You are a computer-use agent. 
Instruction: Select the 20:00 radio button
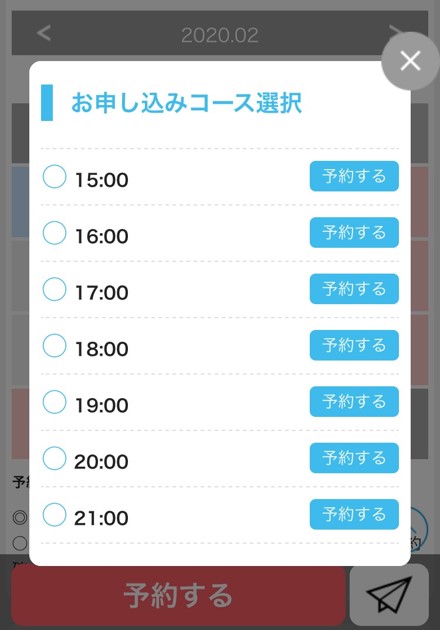(x=54, y=458)
